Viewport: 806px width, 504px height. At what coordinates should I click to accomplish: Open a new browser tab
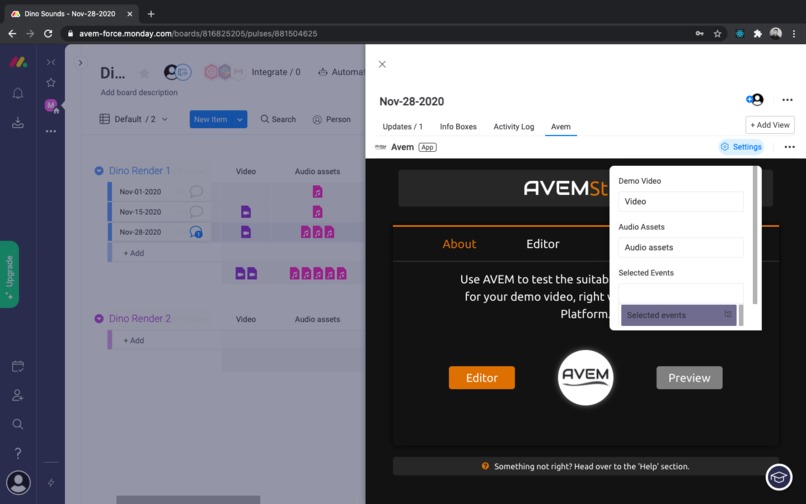151,14
